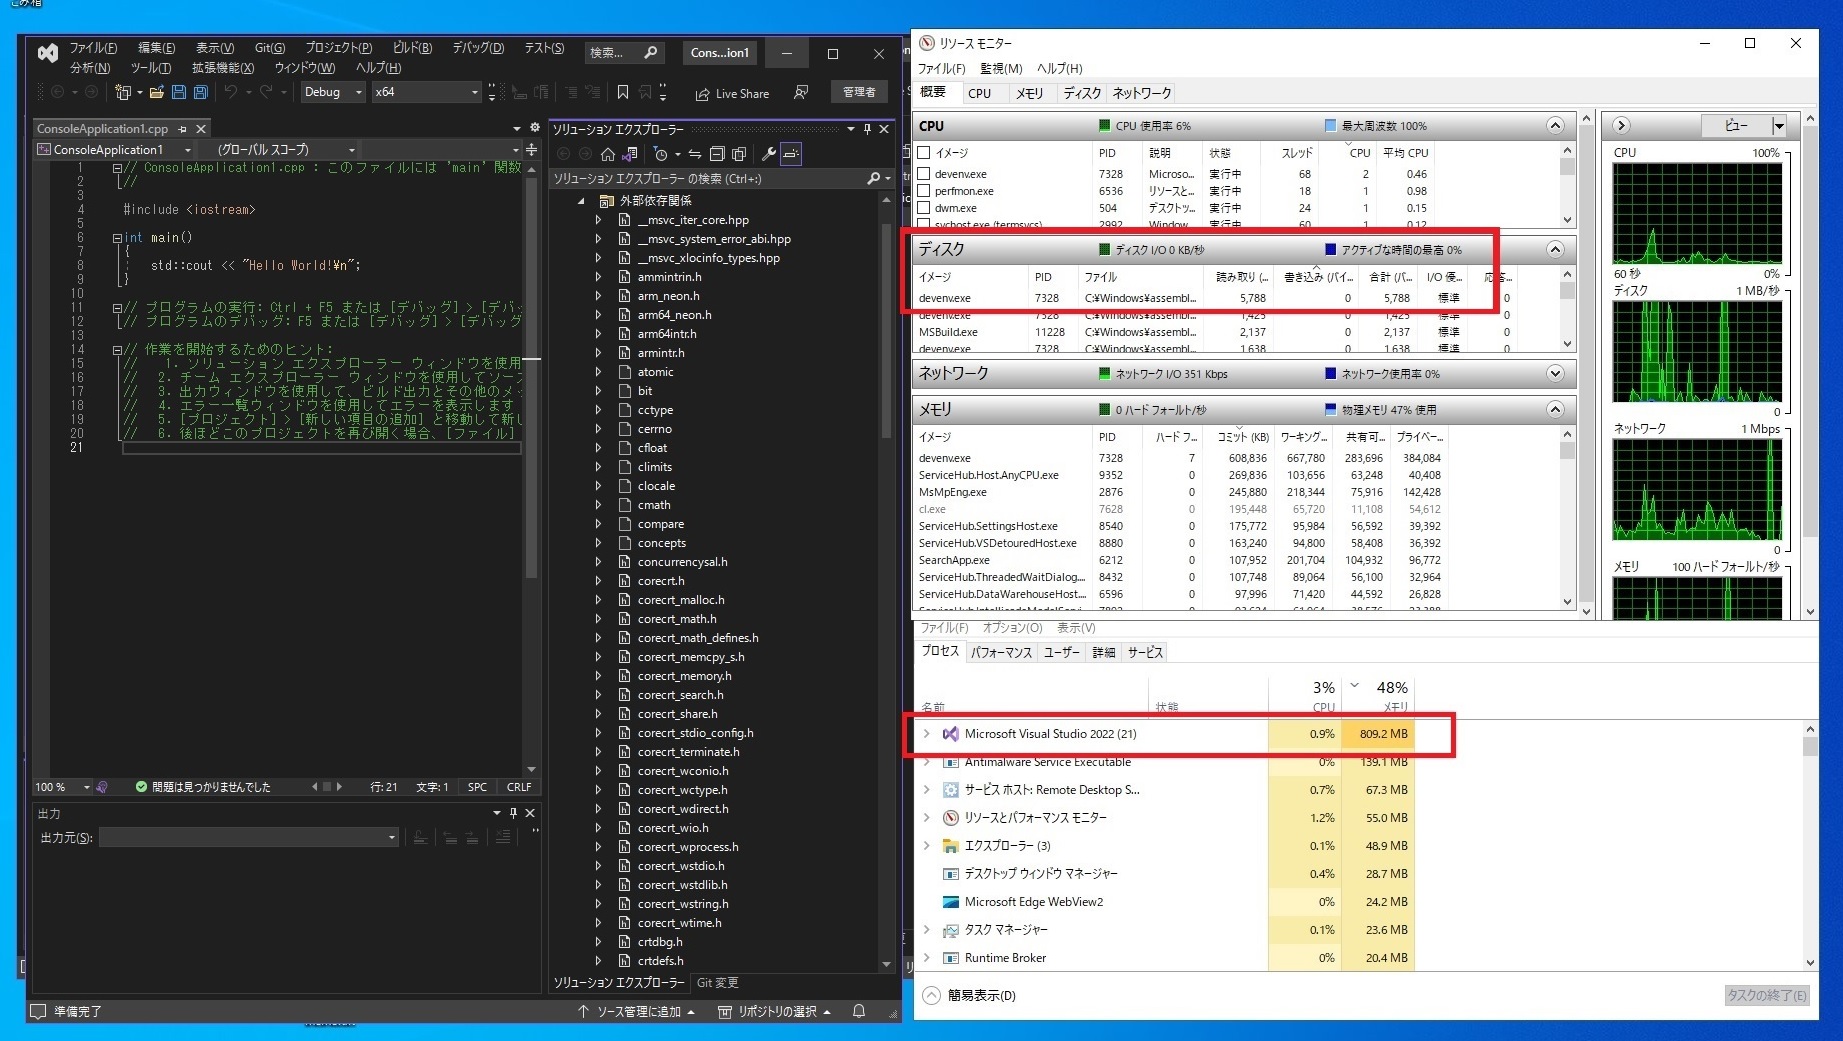Viewport: 1843px width, 1041px height.
Task: Click the editor tab settings gear icon
Action: pyautogui.click(x=535, y=128)
